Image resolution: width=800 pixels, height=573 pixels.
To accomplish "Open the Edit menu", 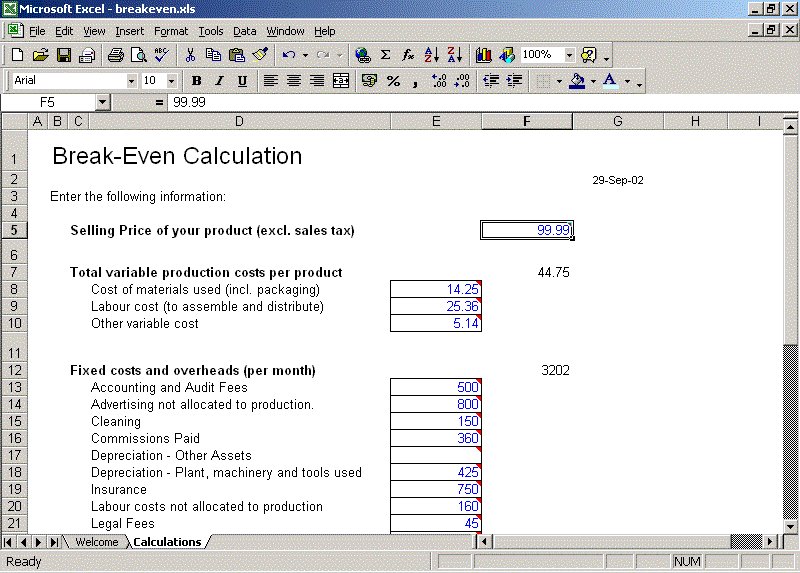I will (64, 31).
